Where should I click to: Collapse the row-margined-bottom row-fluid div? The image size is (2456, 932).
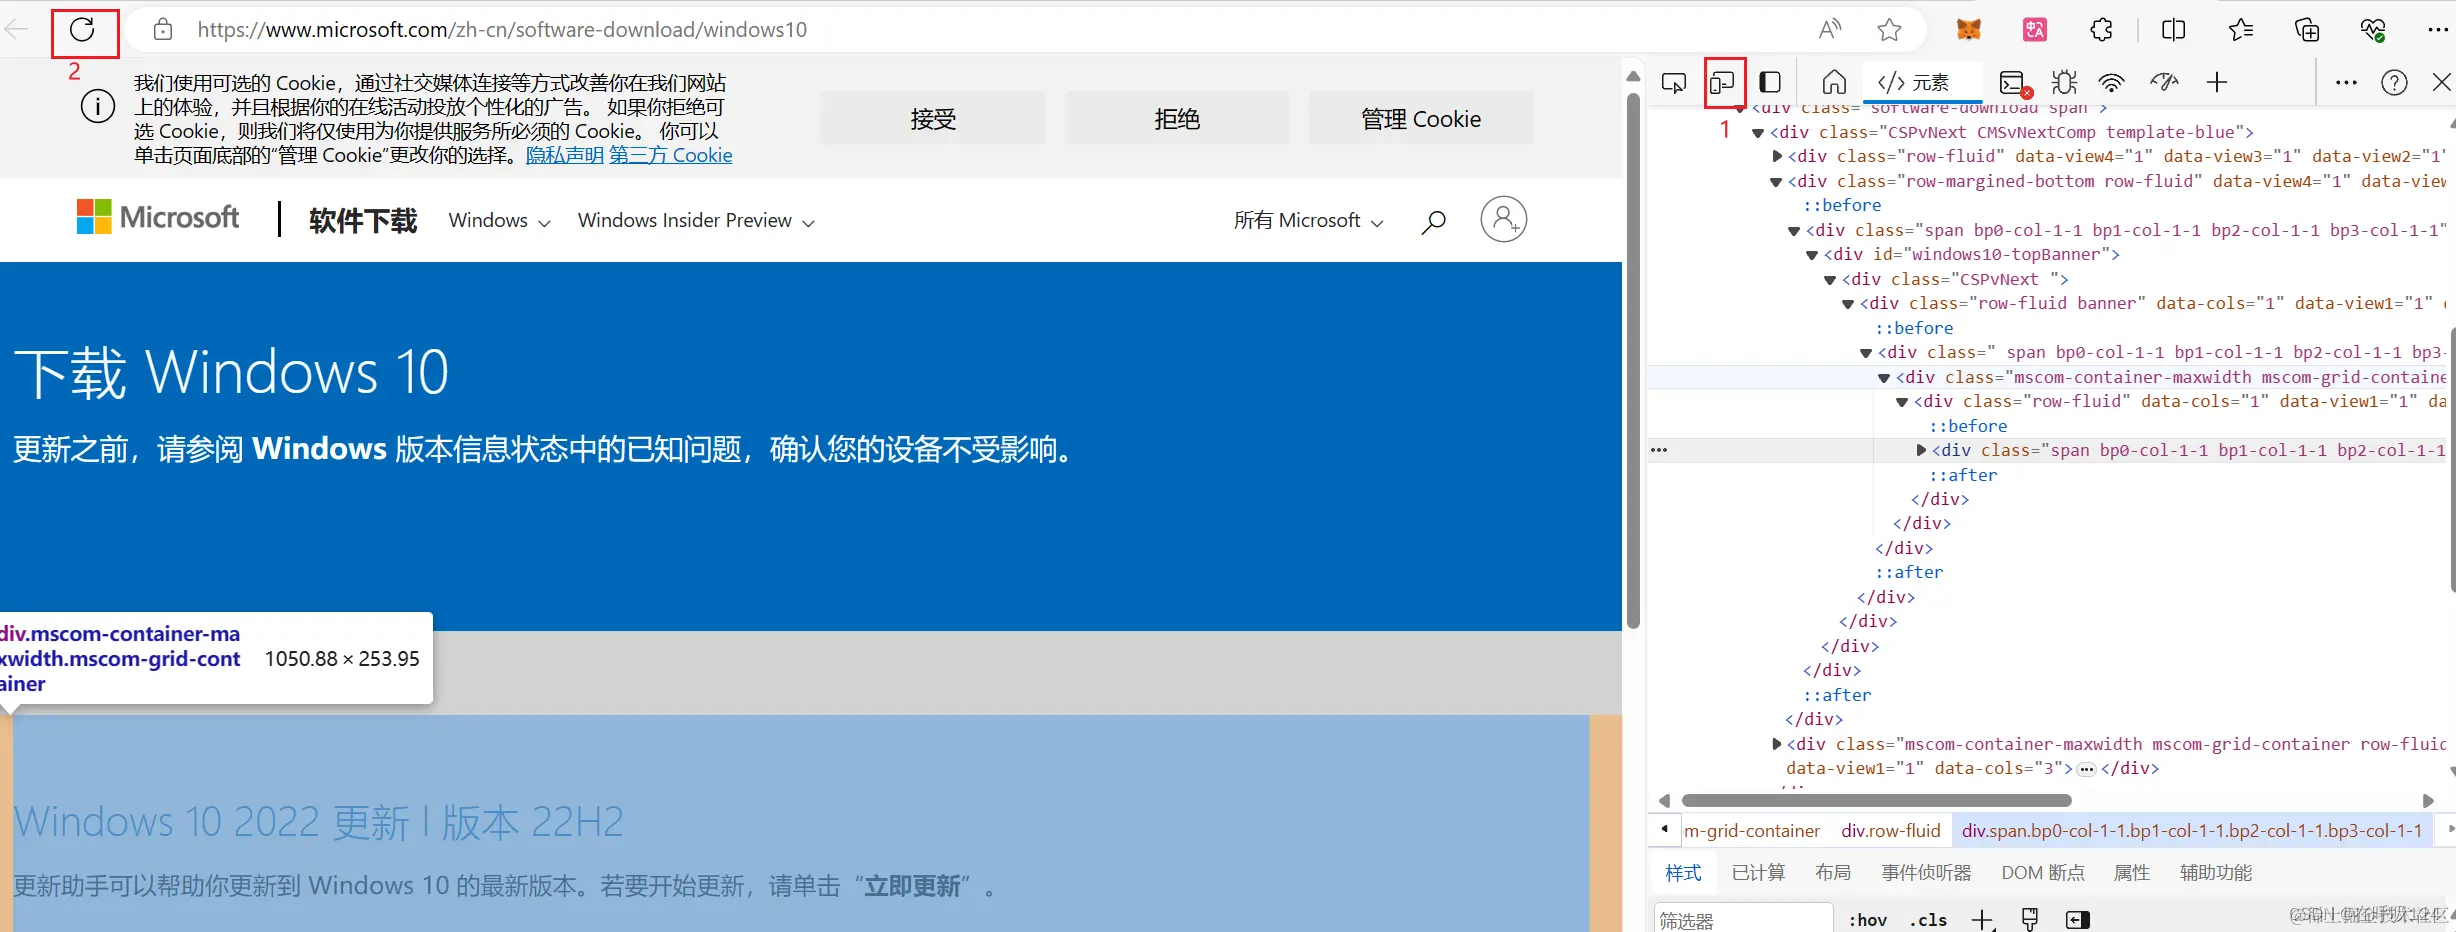click(x=1776, y=181)
